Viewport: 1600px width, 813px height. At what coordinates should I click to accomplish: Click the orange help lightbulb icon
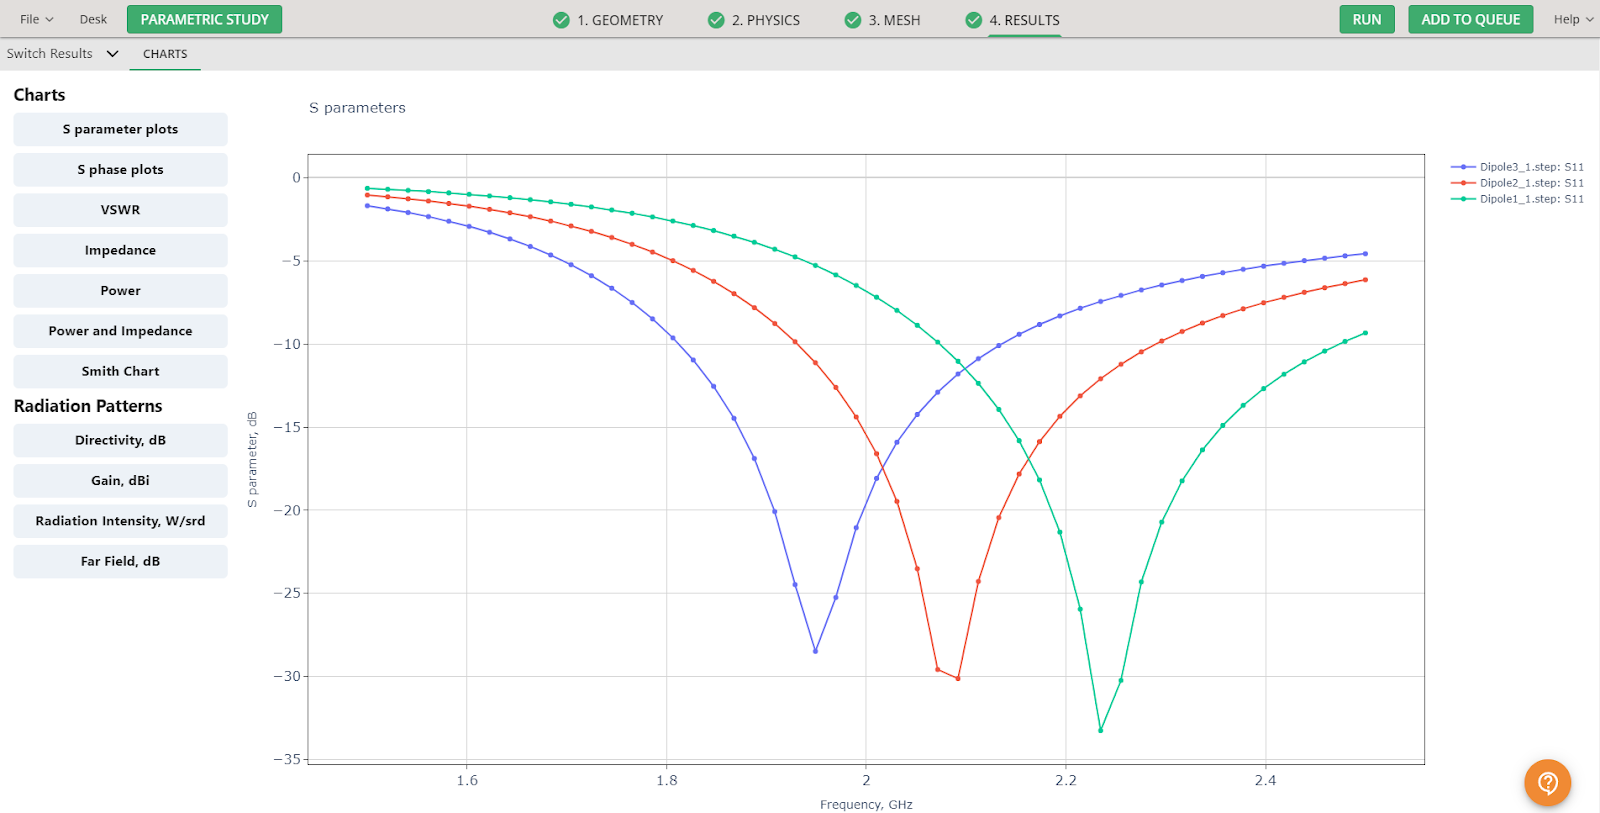[1547, 782]
